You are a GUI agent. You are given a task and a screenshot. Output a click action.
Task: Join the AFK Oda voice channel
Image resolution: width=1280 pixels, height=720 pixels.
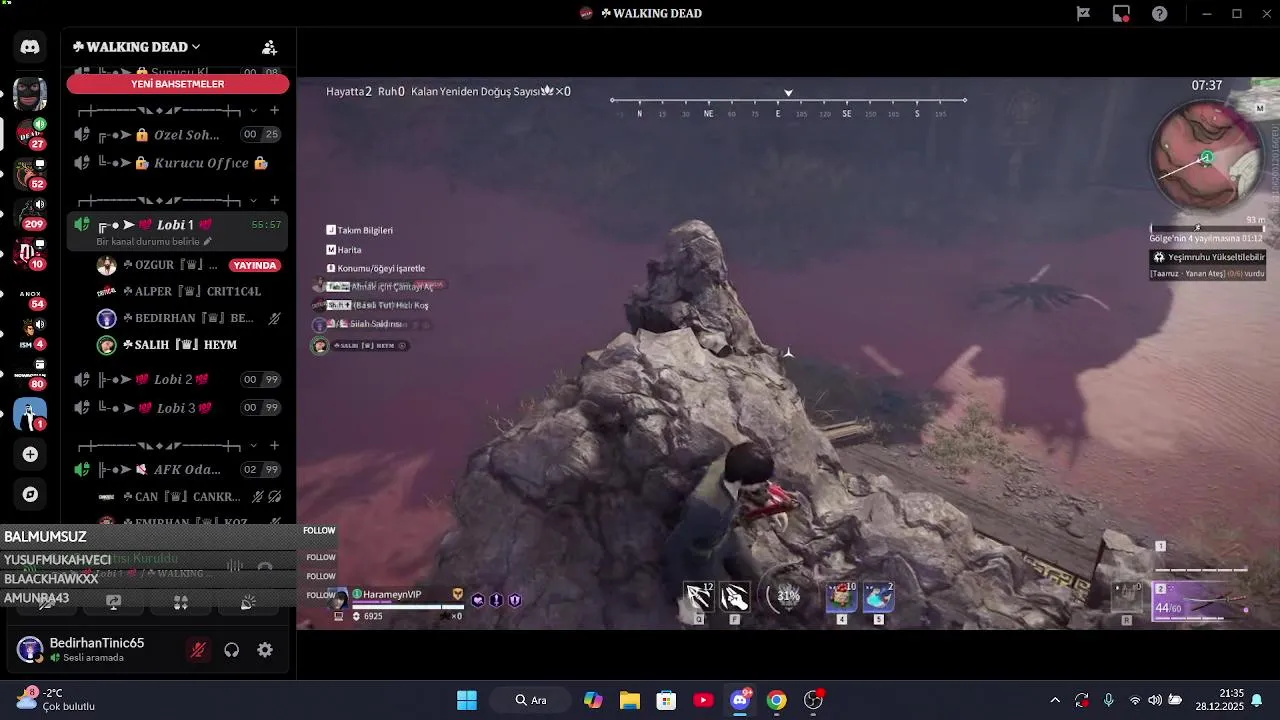178,470
